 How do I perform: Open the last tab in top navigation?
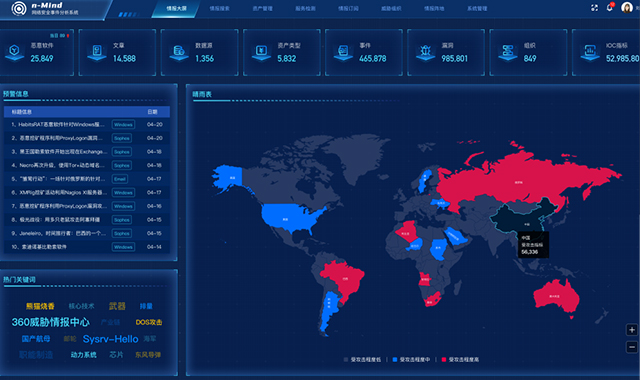(477, 9)
